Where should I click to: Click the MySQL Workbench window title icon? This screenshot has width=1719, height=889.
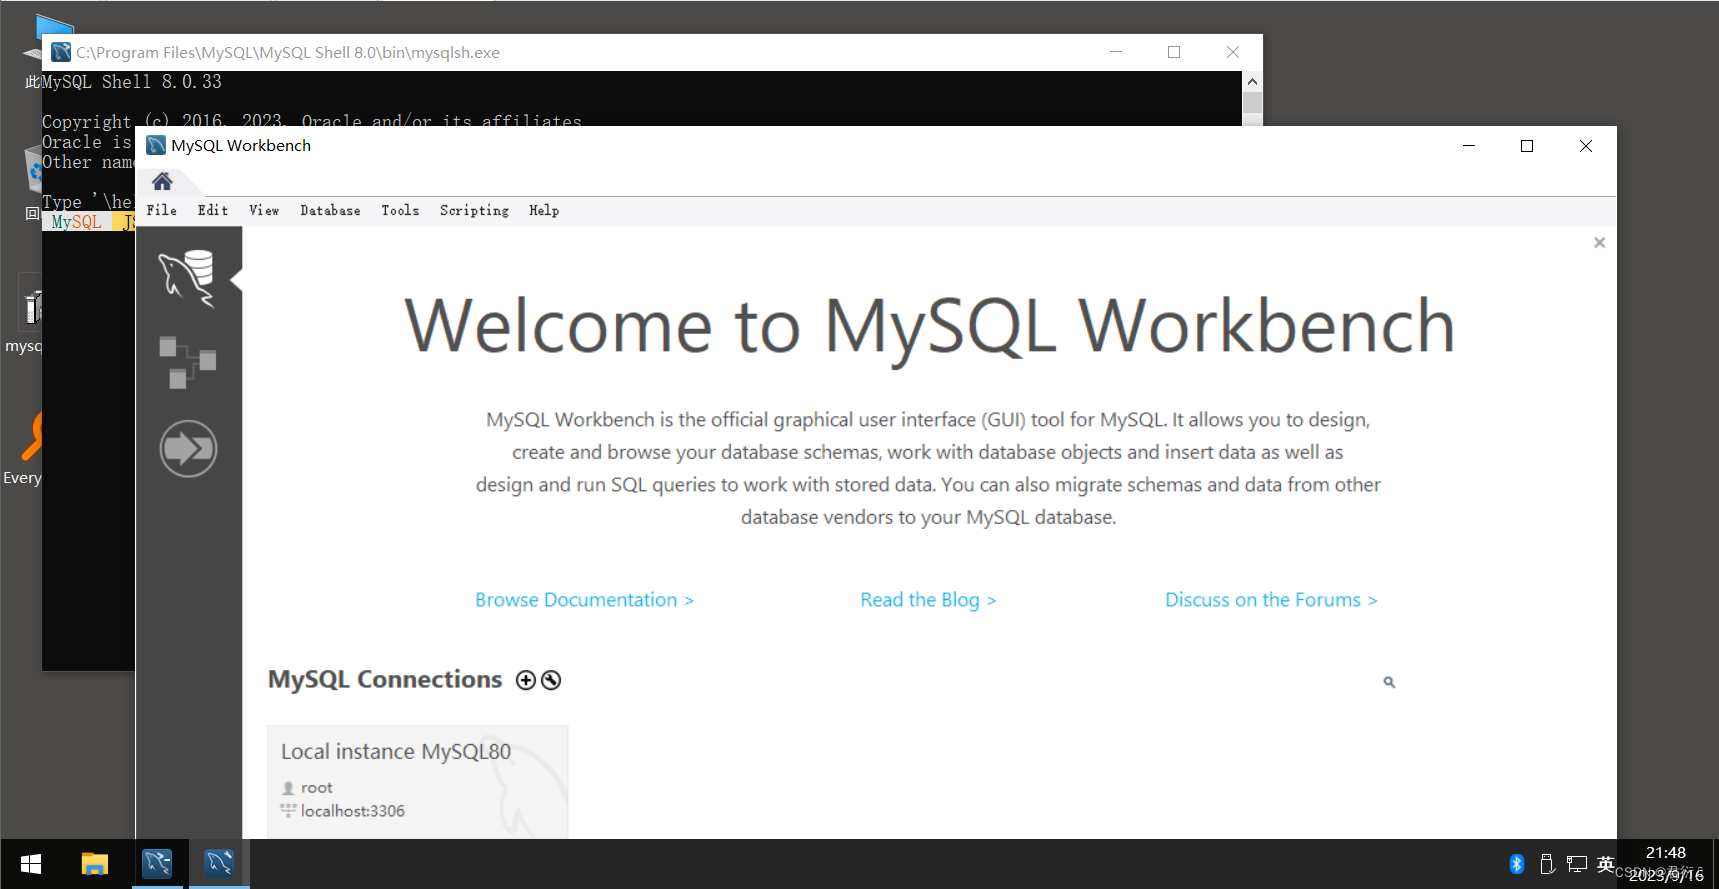point(156,146)
